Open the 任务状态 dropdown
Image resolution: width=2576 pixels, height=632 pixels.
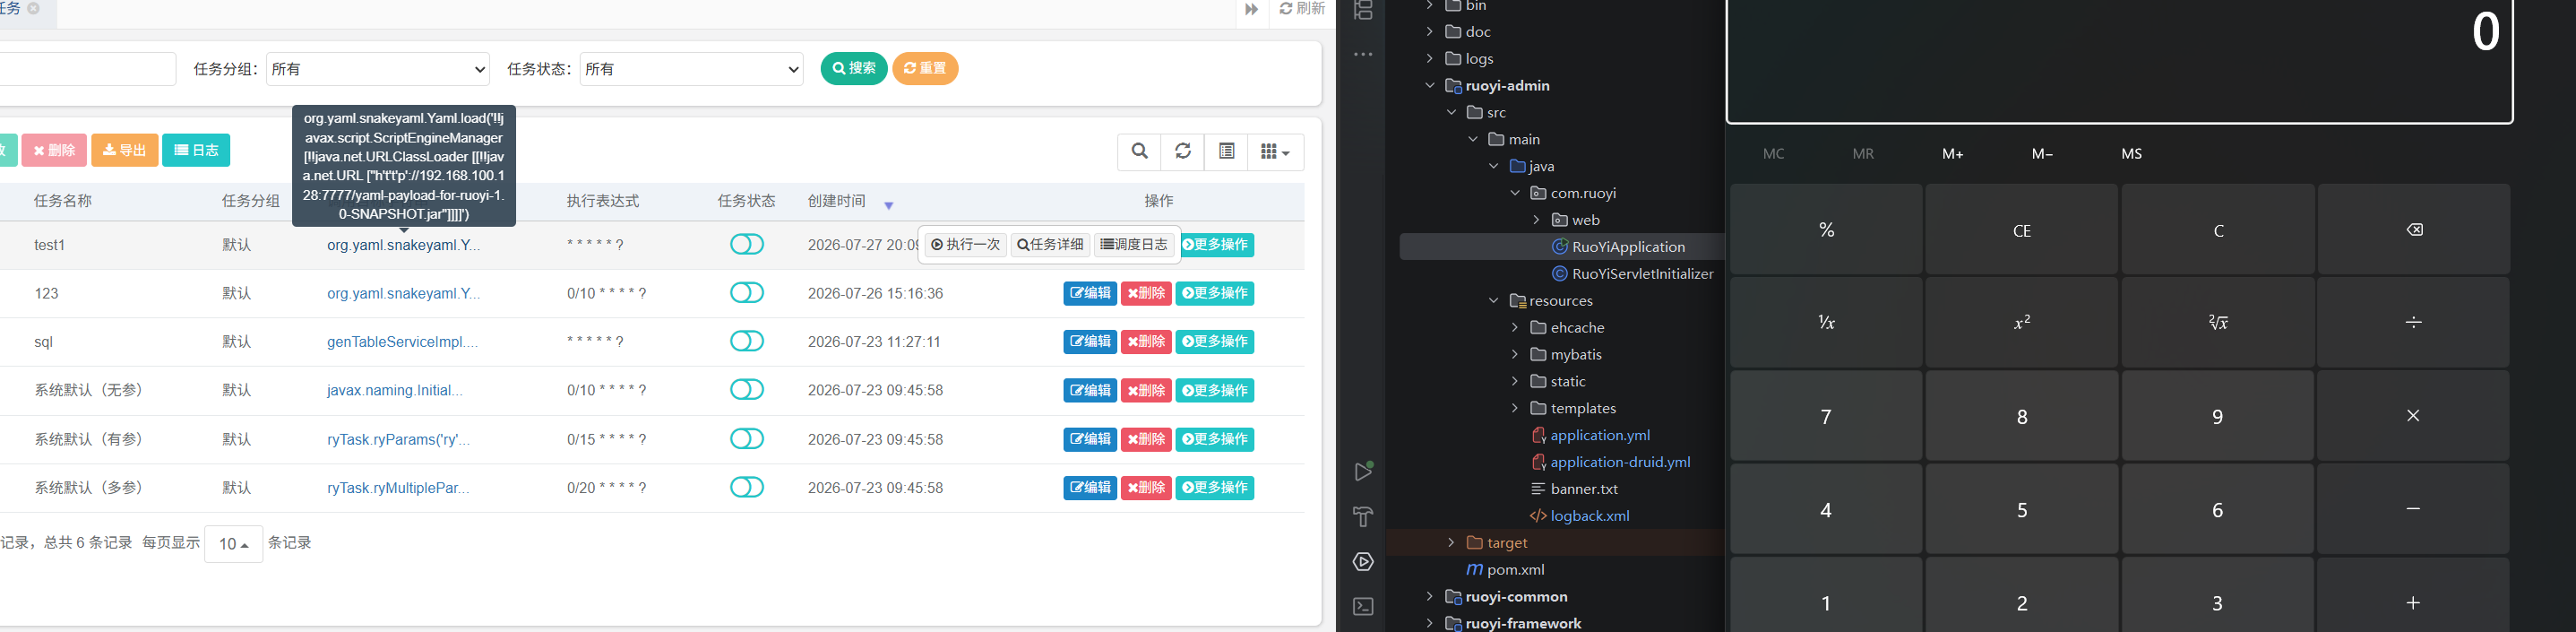pyautogui.click(x=692, y=69)
